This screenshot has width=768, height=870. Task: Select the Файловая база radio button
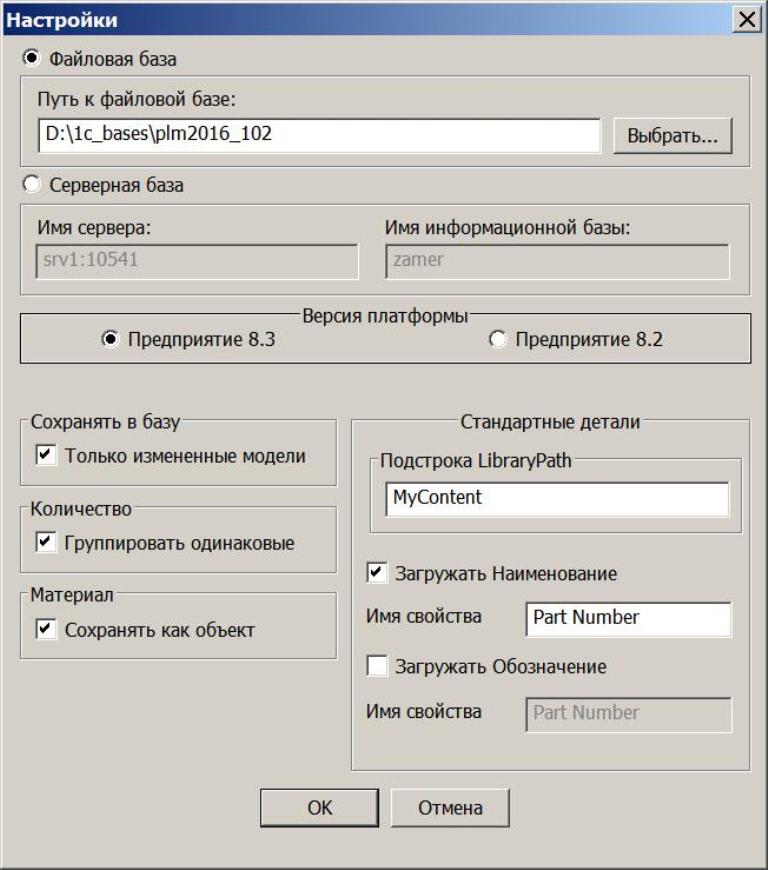click(x=31, y=59)
